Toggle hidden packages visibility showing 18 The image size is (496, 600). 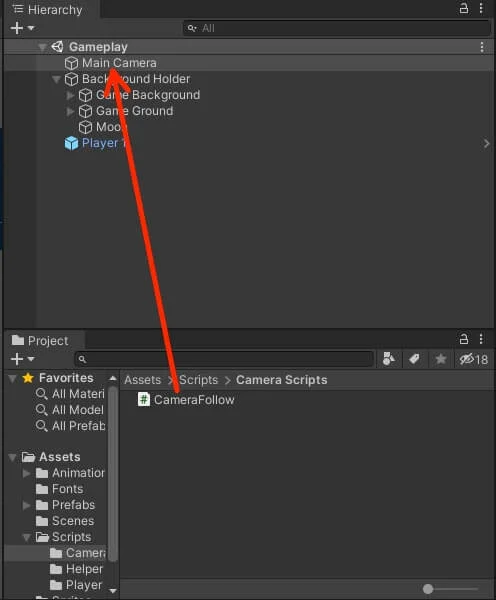tap(473, 359)
